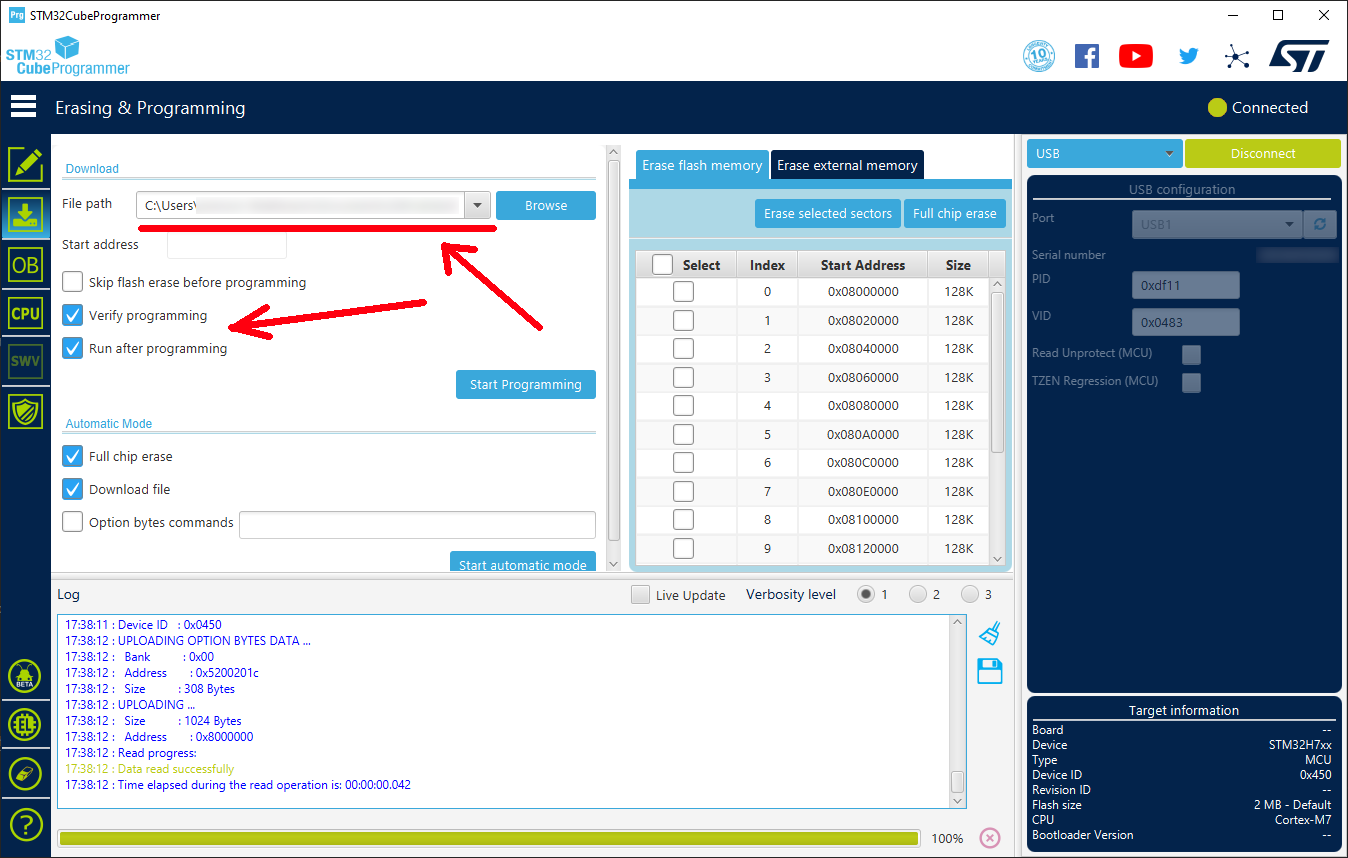This screenshot has height=858, width=1348.
Task: Click Full chip erase button
Action: coord(955,213)
